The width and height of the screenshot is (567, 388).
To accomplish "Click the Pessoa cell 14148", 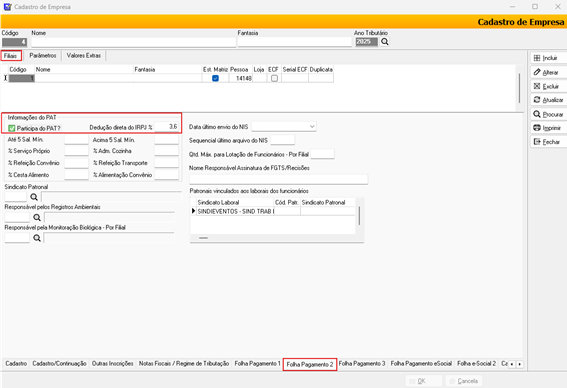I will coord(240,78).
